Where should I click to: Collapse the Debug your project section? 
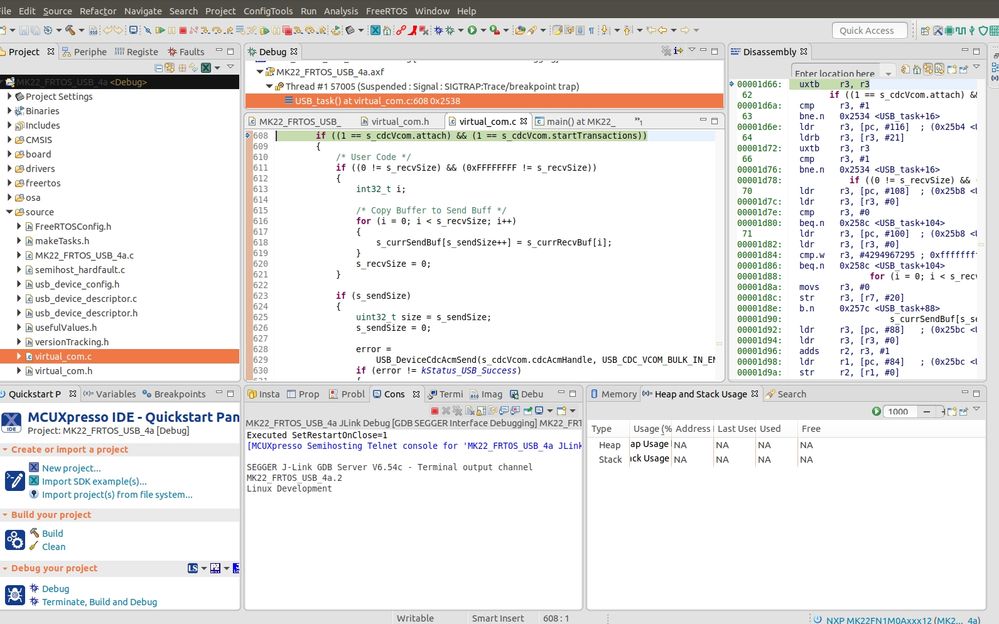tap(6, 568)
